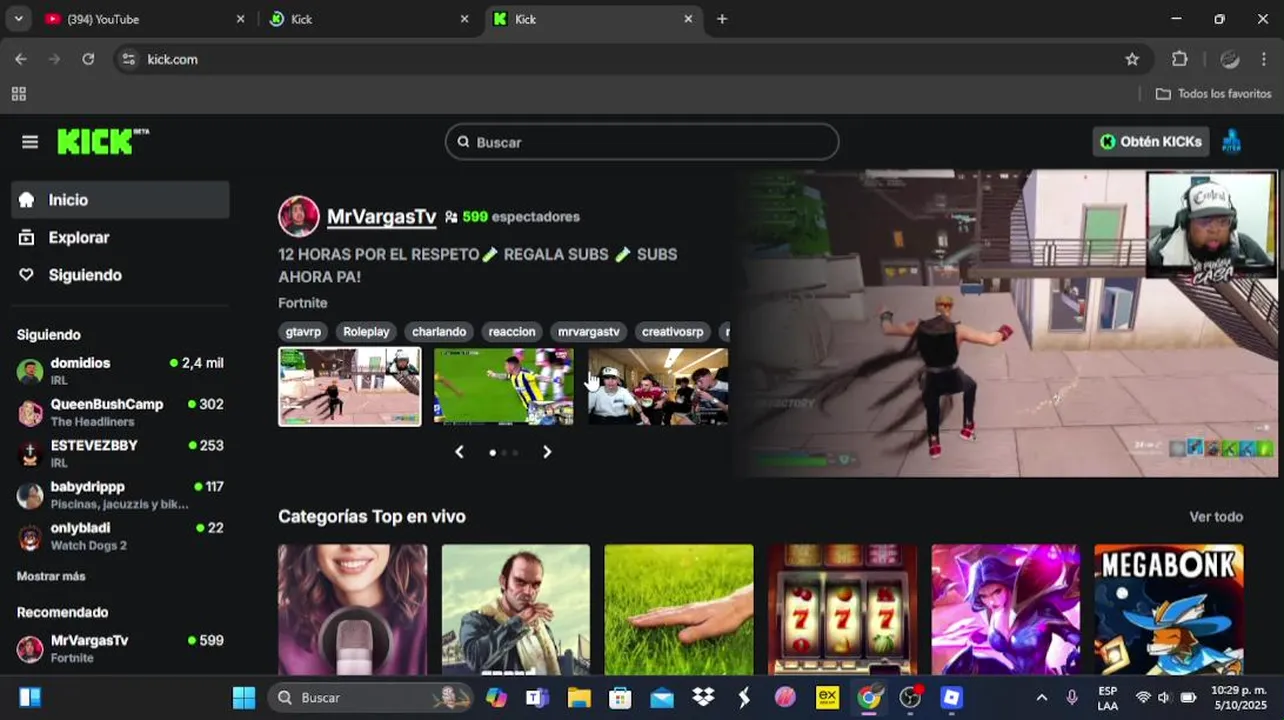Open Google Chrome taskbar icon
The height and width of the screenshot is (720, 1284).
click(869, 697)
